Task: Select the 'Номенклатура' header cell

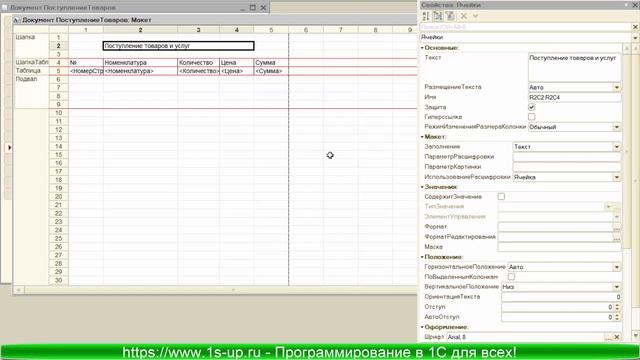Action: 140,62
